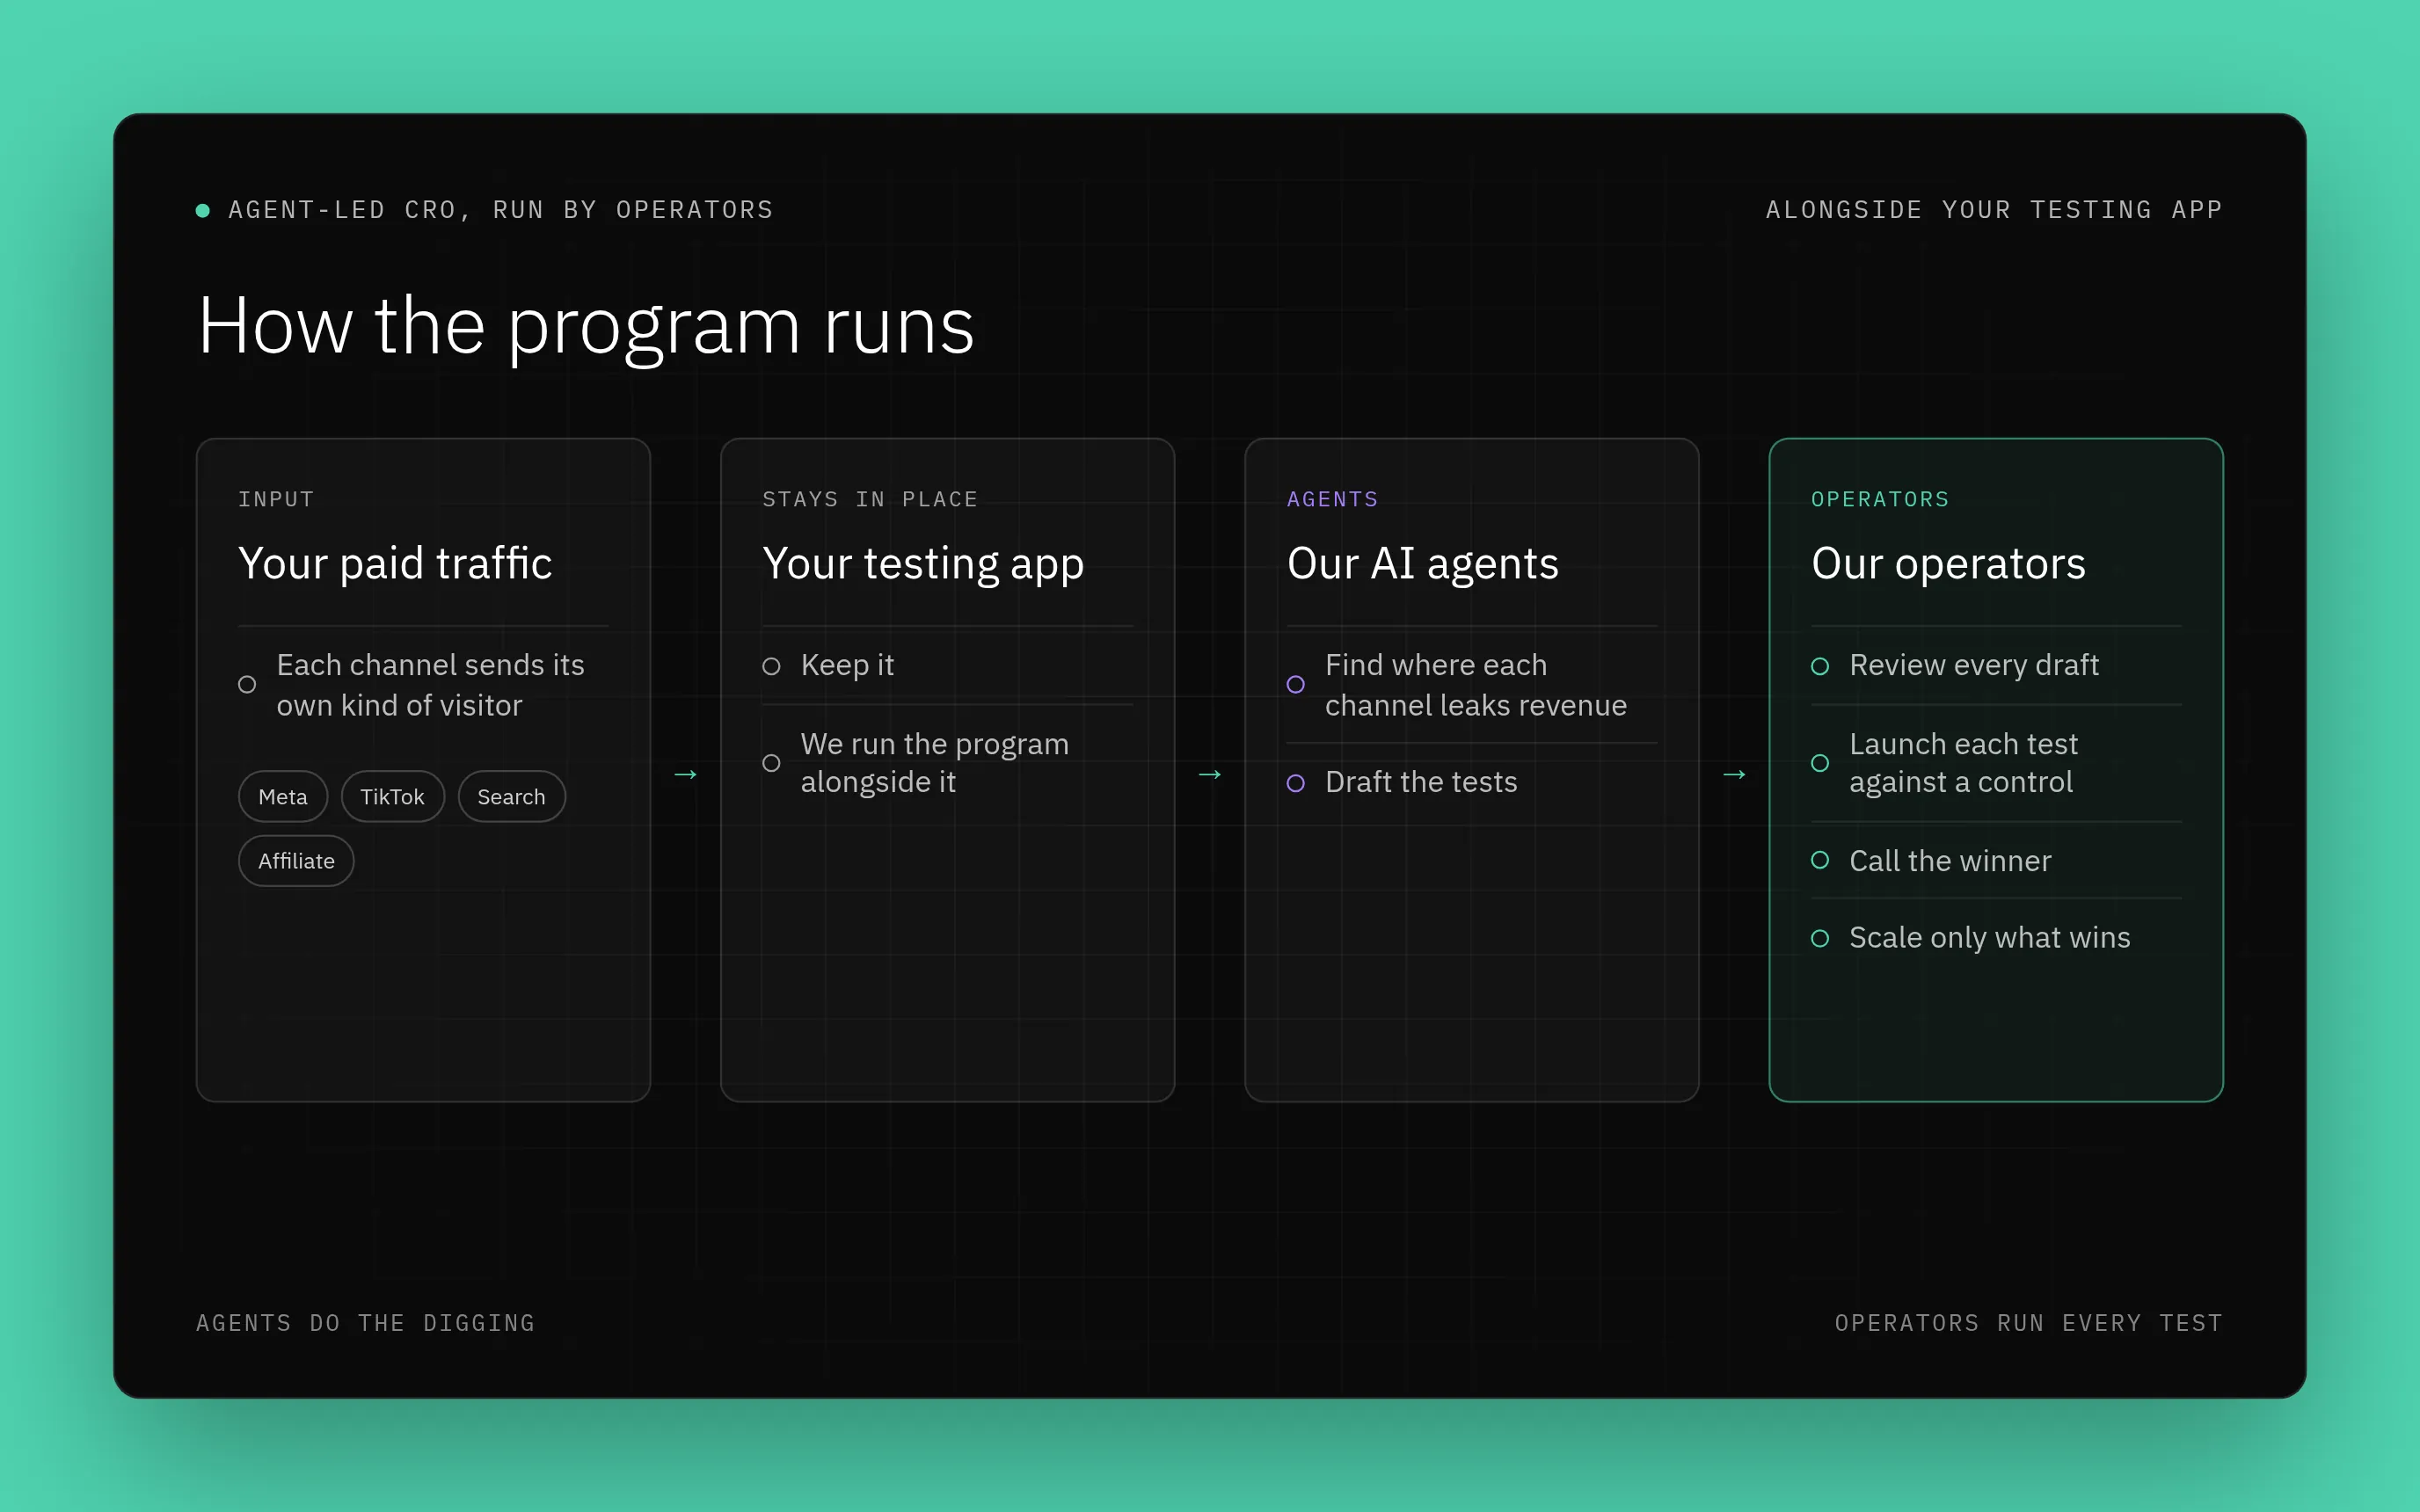
Task: Click the 'Our AI agents' card title
Action: [1422, 564]
